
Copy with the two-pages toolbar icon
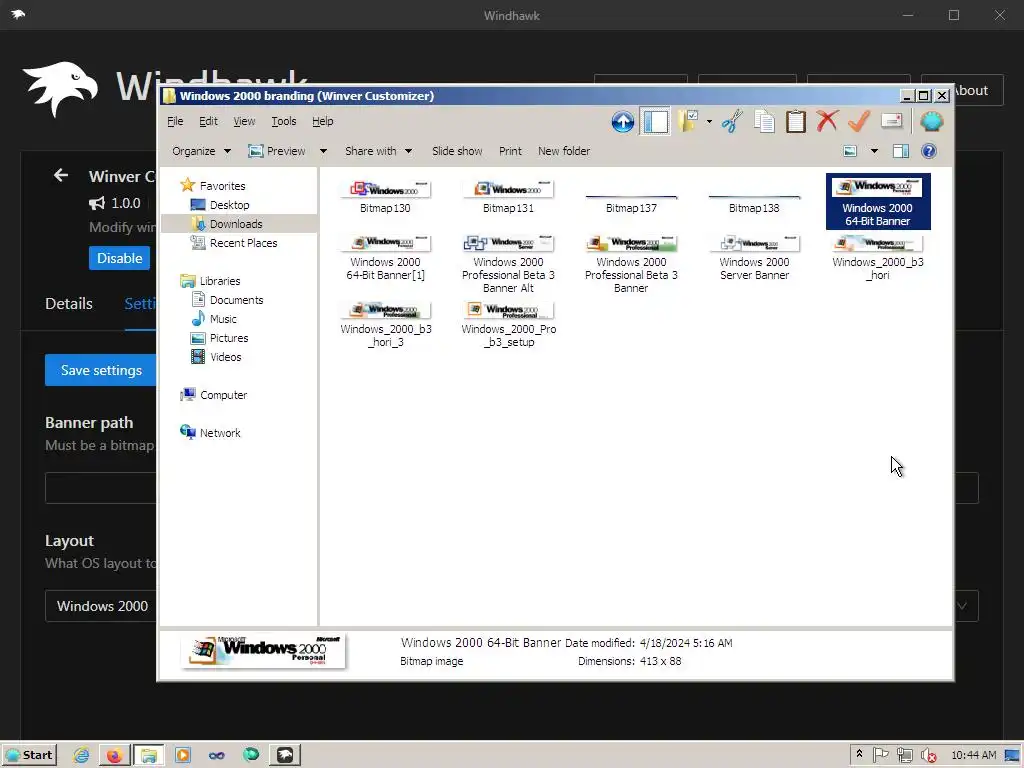pos(764,121)
